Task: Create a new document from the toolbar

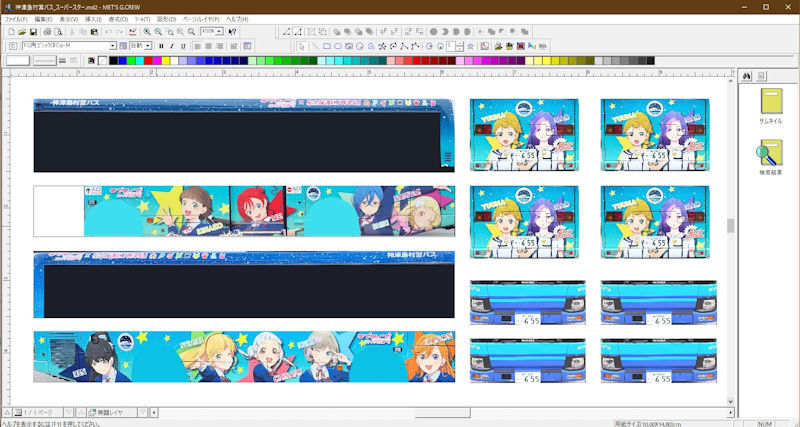Action: tap(11, 32)
